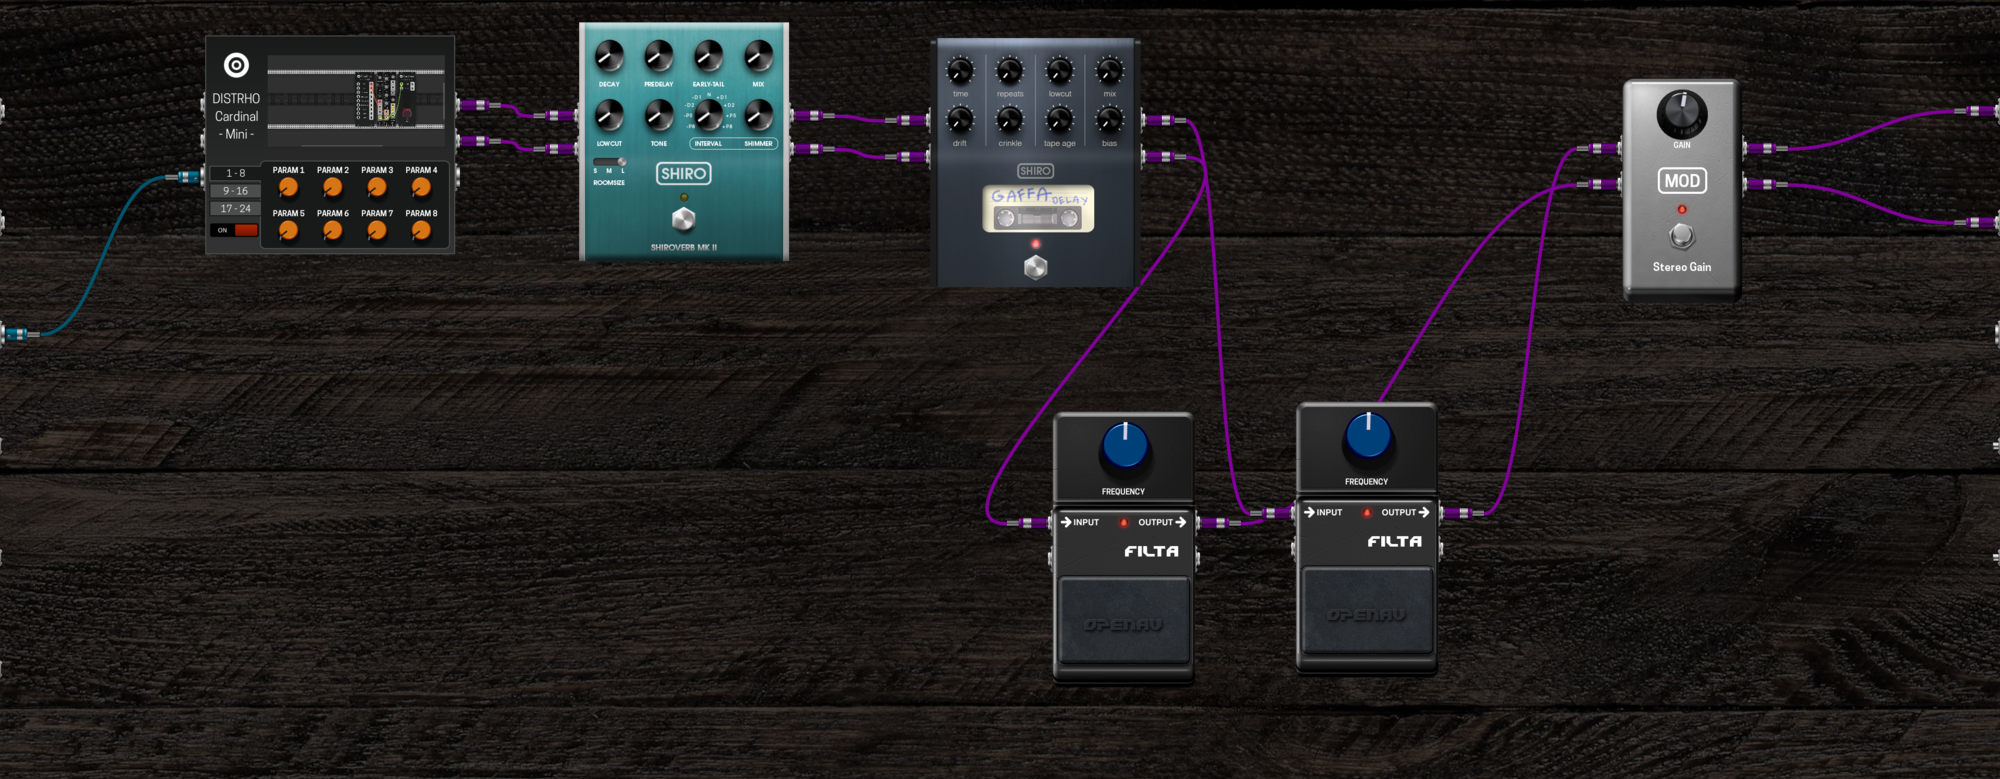Toggle the ROOMSIZE S M L switch
This screenshot has width=2000, height=779.
609,162
